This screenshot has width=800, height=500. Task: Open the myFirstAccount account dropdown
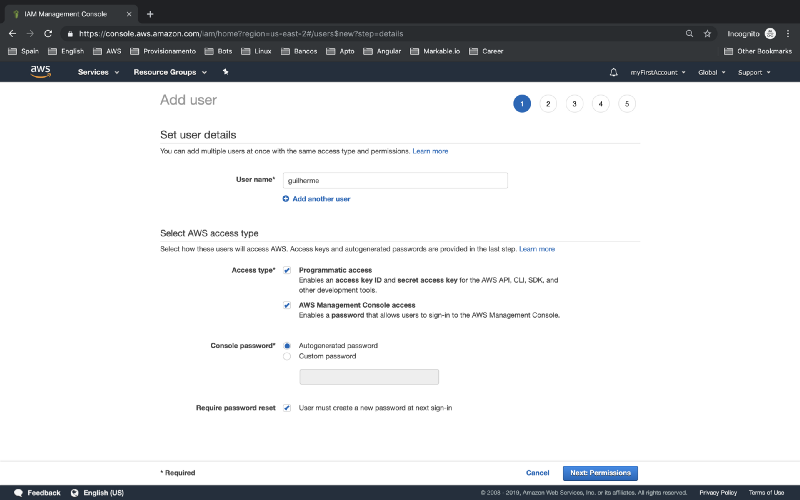(658, 72)
